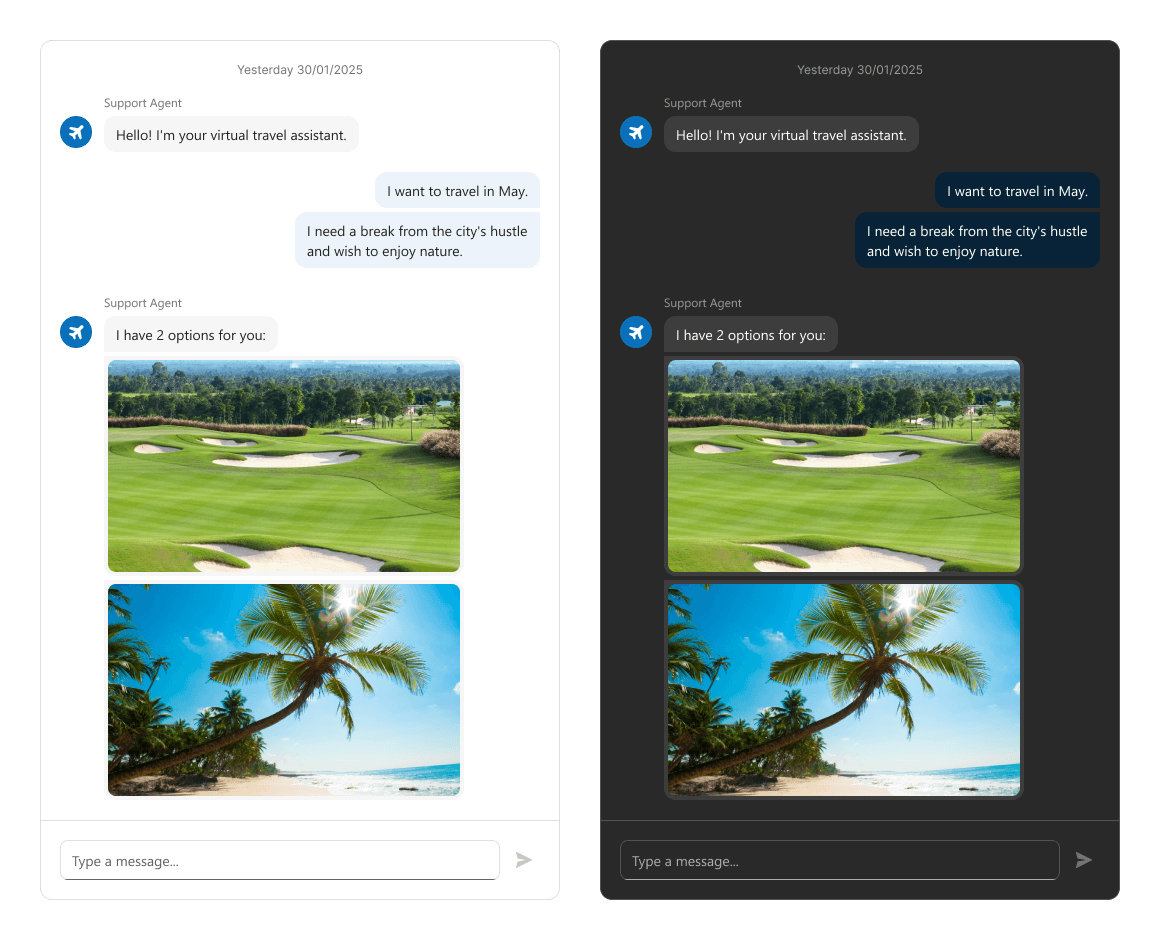1160x940 pixels.
Task: Click the 'Type a message...' field in light theme
Action: tap(280, 859)
